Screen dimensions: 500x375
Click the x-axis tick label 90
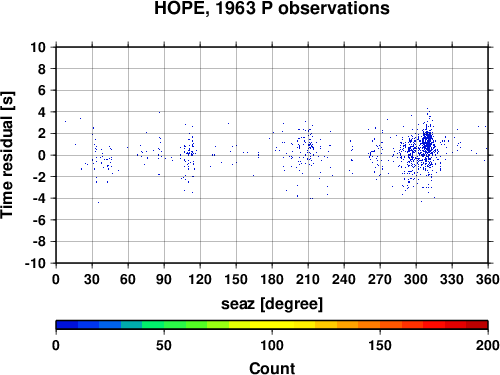[164, 279]
